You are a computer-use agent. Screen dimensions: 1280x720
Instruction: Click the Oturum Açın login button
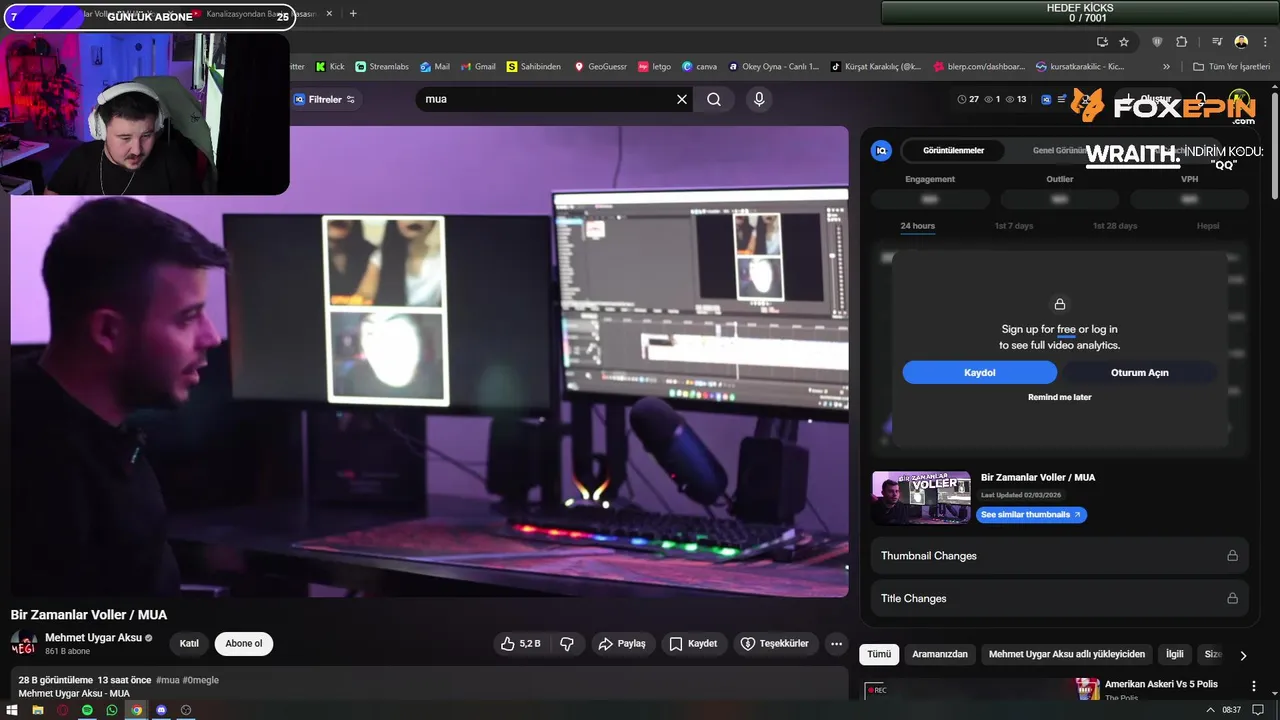[x=1139, y=372]
